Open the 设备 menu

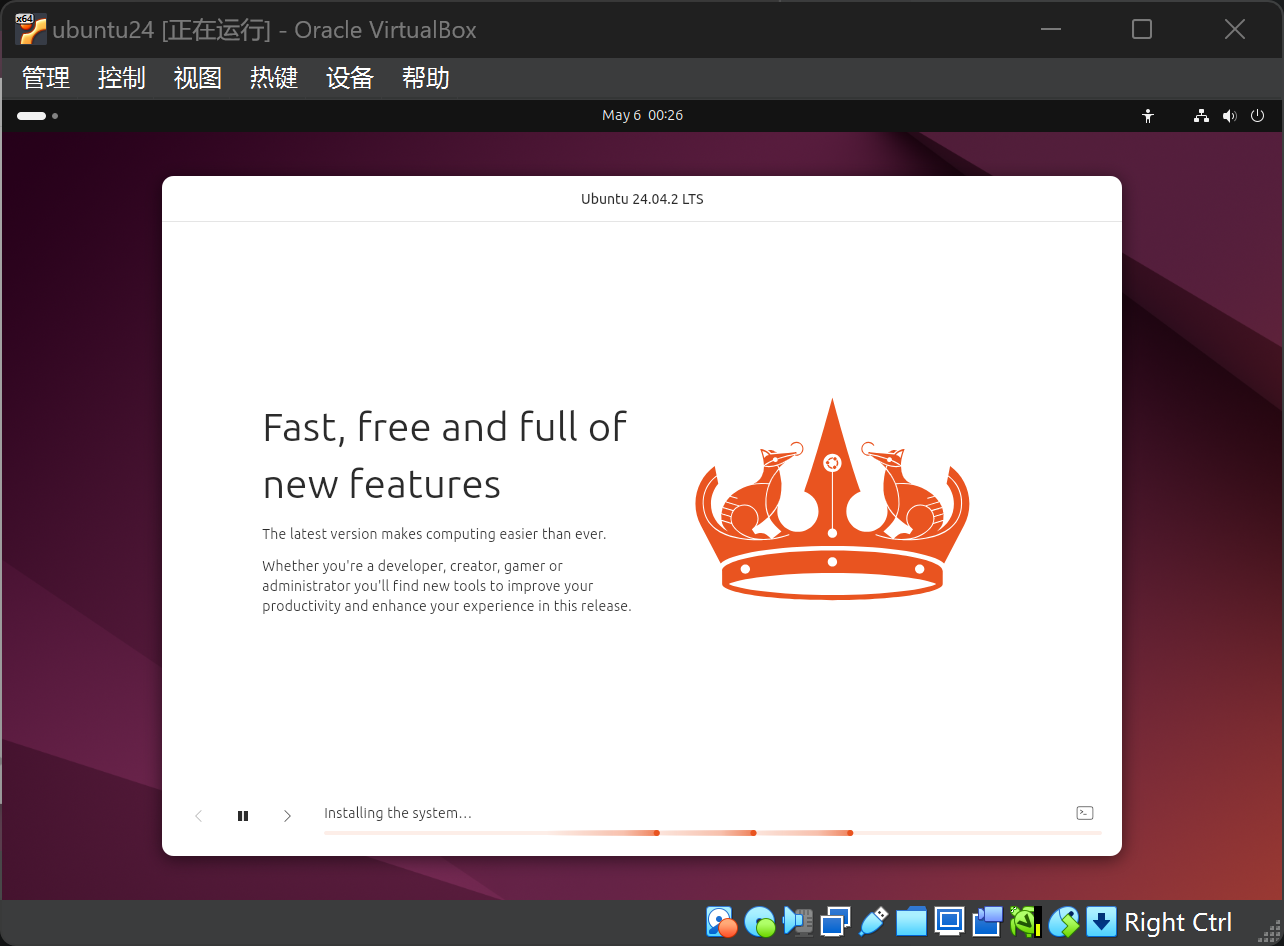coord(350,78)
